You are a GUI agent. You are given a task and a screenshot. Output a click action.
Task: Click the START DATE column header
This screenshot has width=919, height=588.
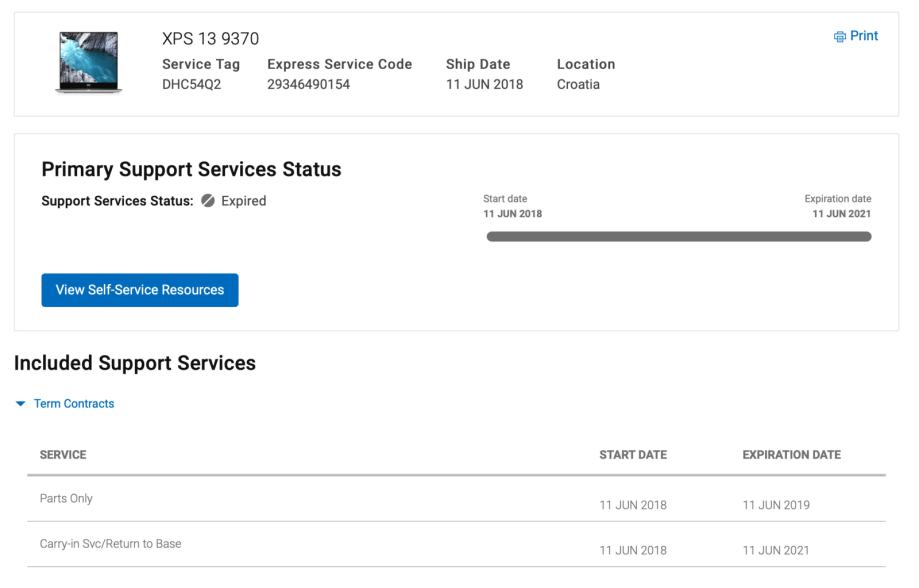[x=632, y=455]
